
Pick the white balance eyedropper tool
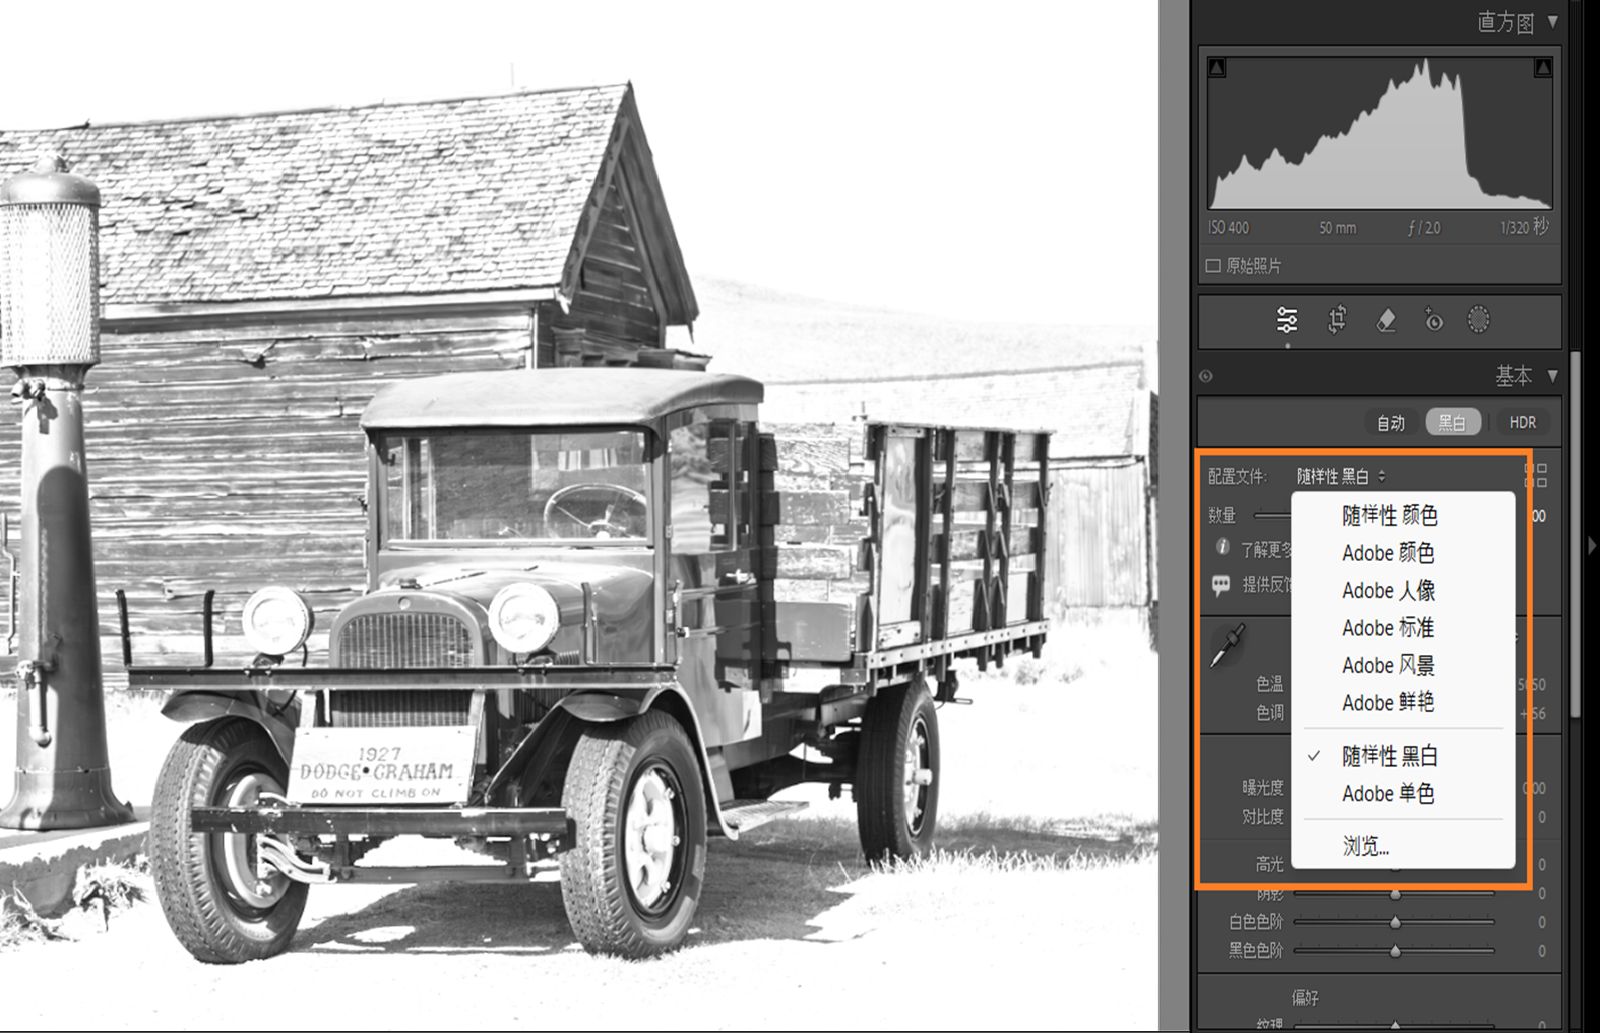click(x=1228, y=646)
